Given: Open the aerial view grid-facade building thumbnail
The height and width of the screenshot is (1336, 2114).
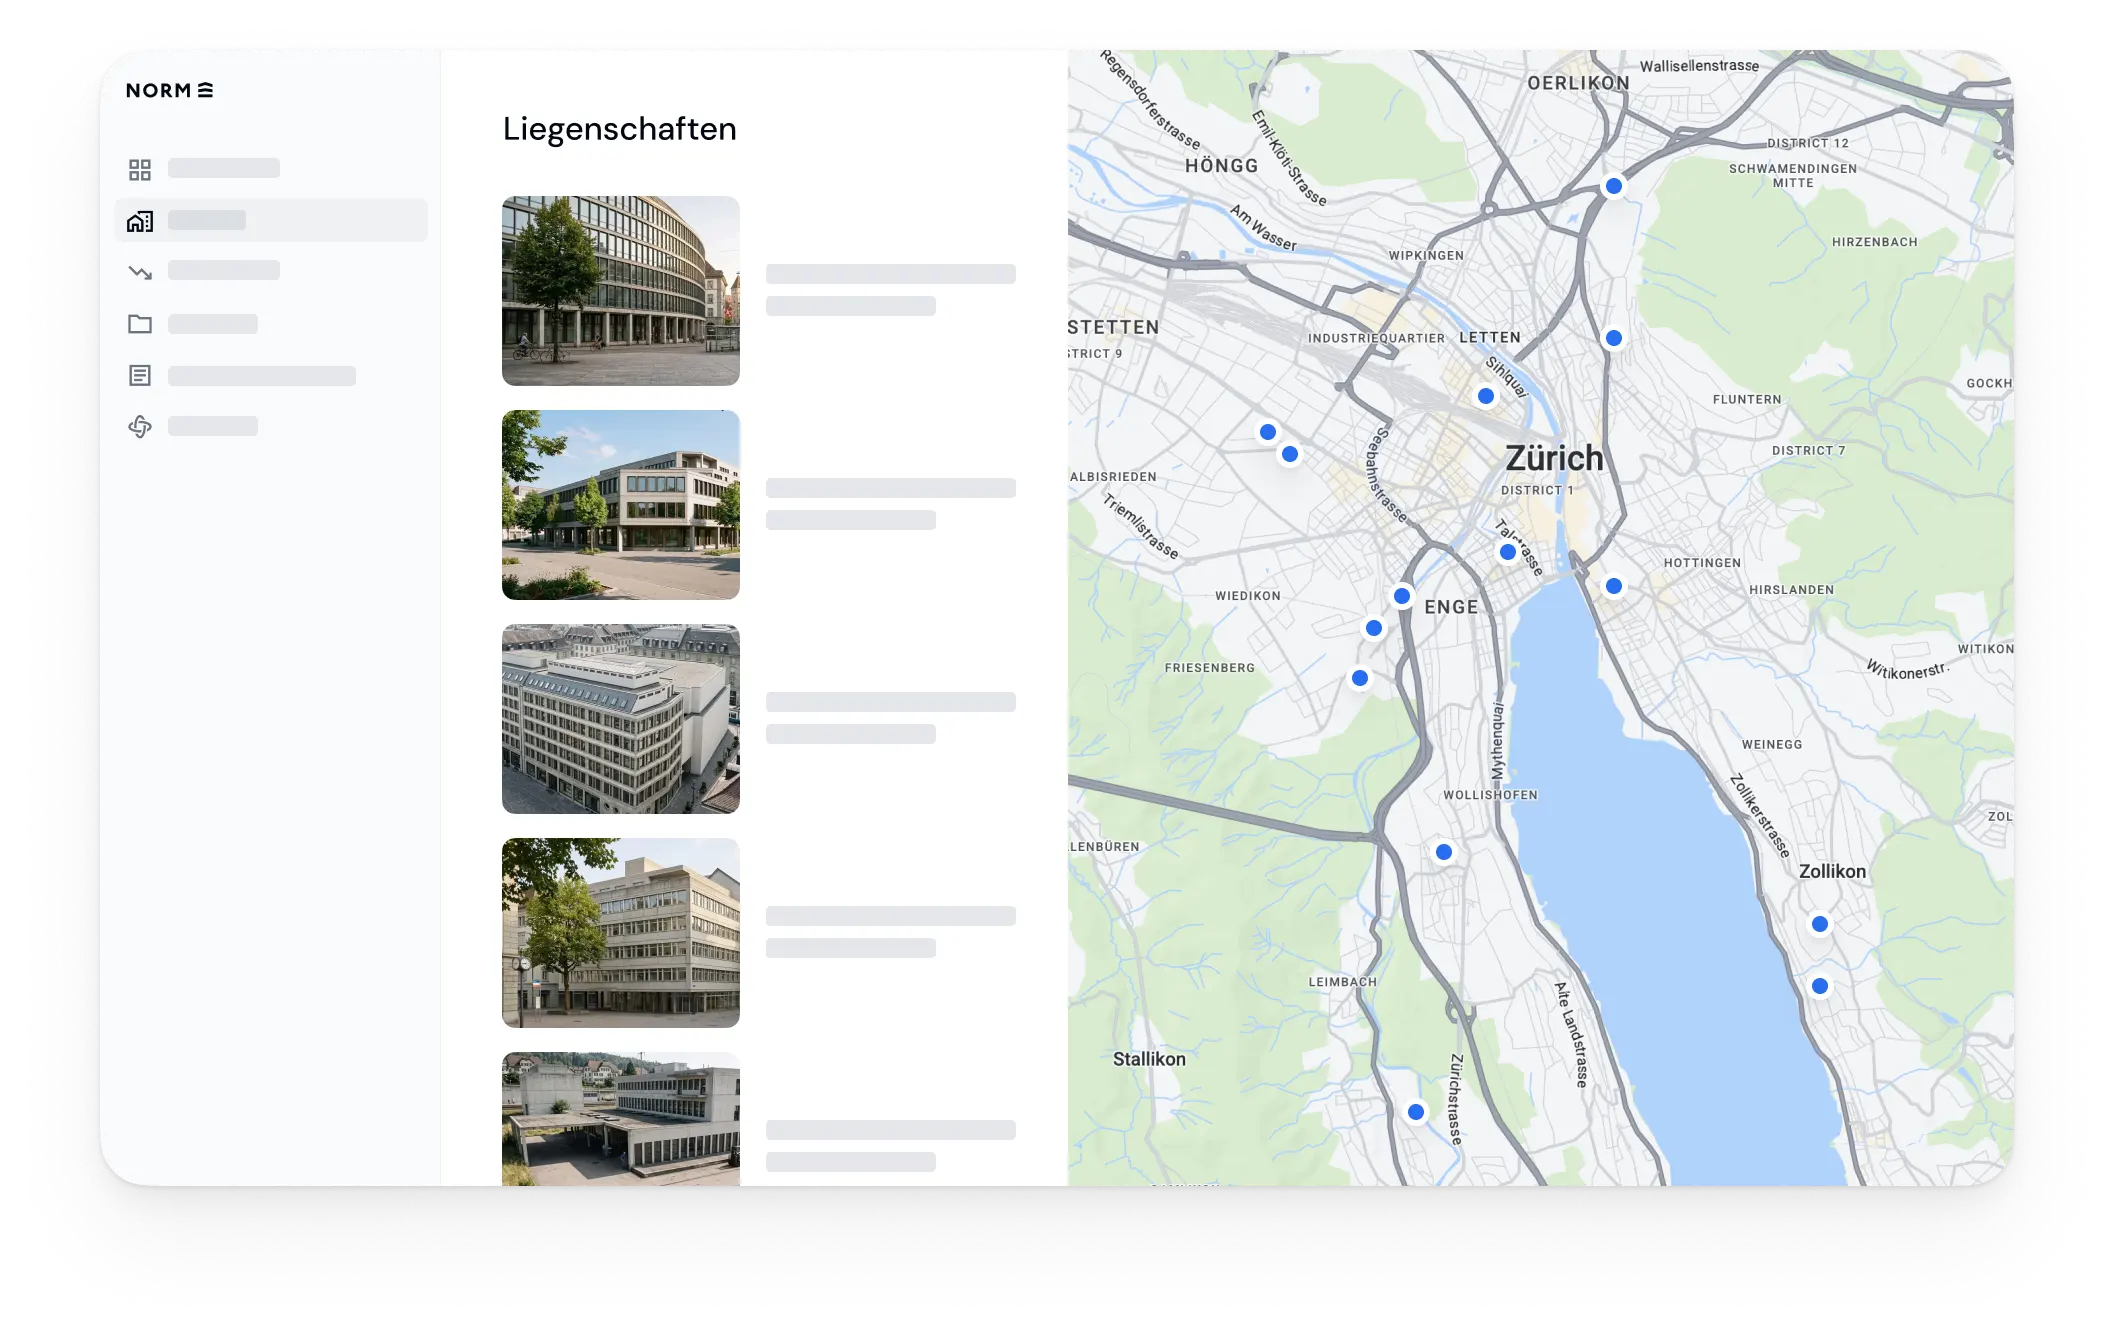Looking at the screenshot, I should [621, 719].
